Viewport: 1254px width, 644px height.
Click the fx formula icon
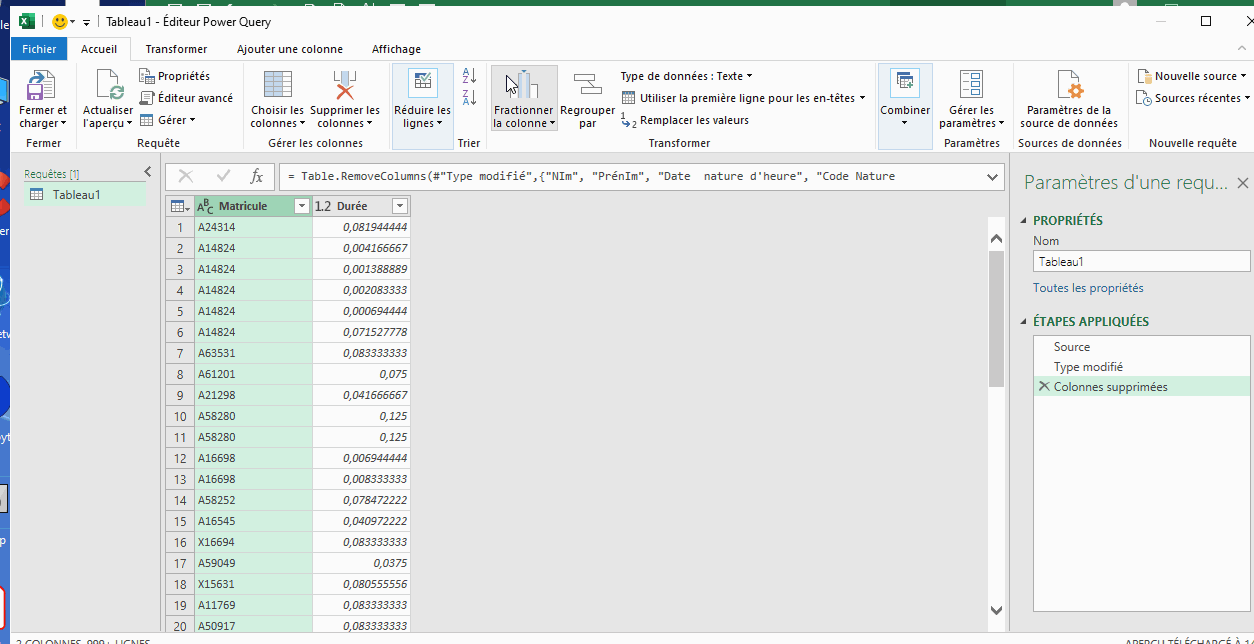[x=256, y=176]
